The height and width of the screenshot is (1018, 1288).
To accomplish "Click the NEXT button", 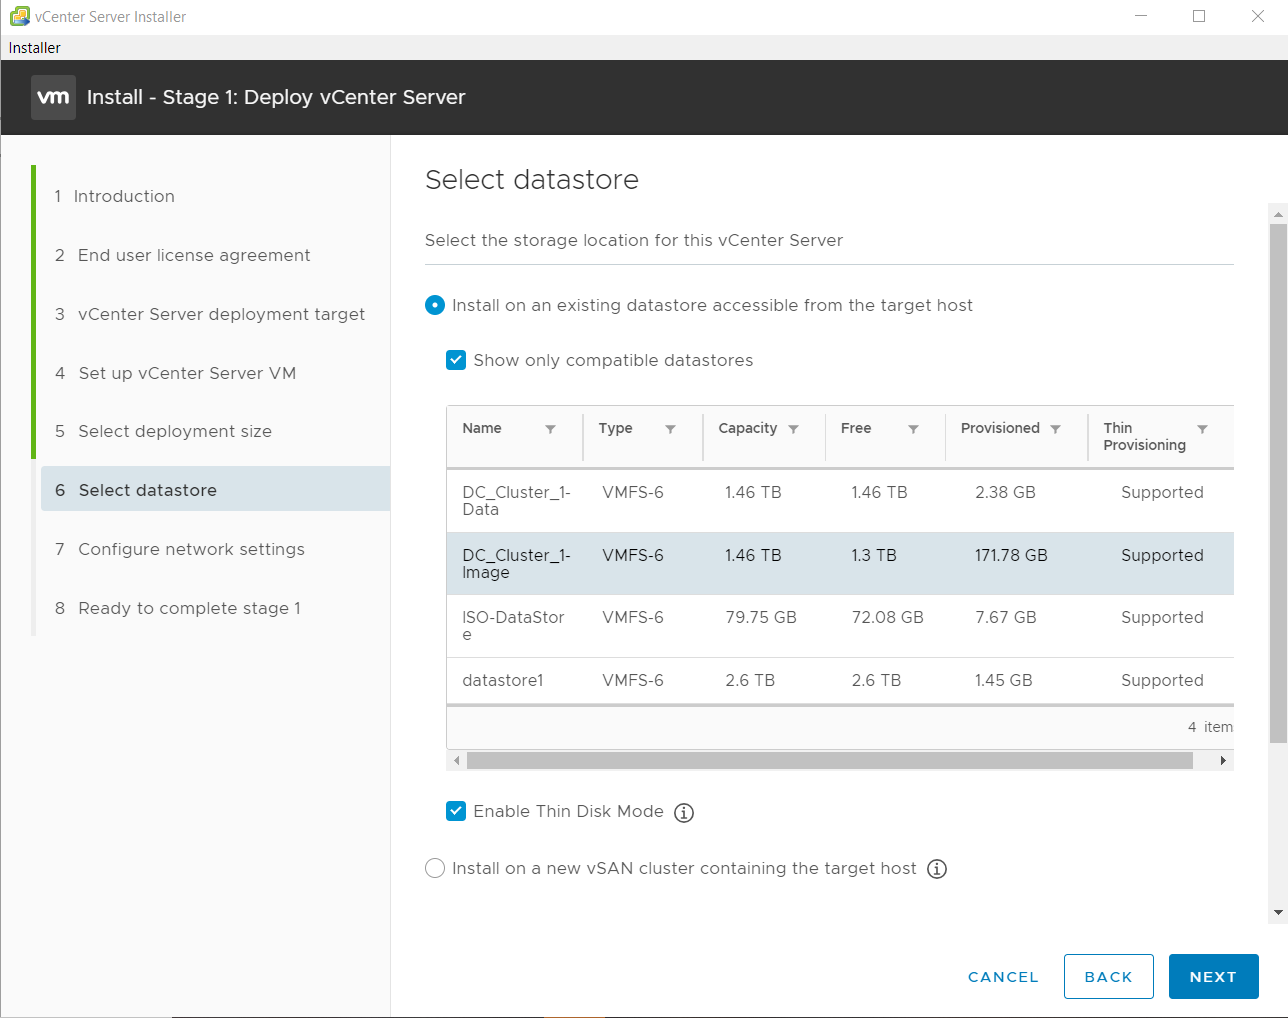I will point(1213,976).
